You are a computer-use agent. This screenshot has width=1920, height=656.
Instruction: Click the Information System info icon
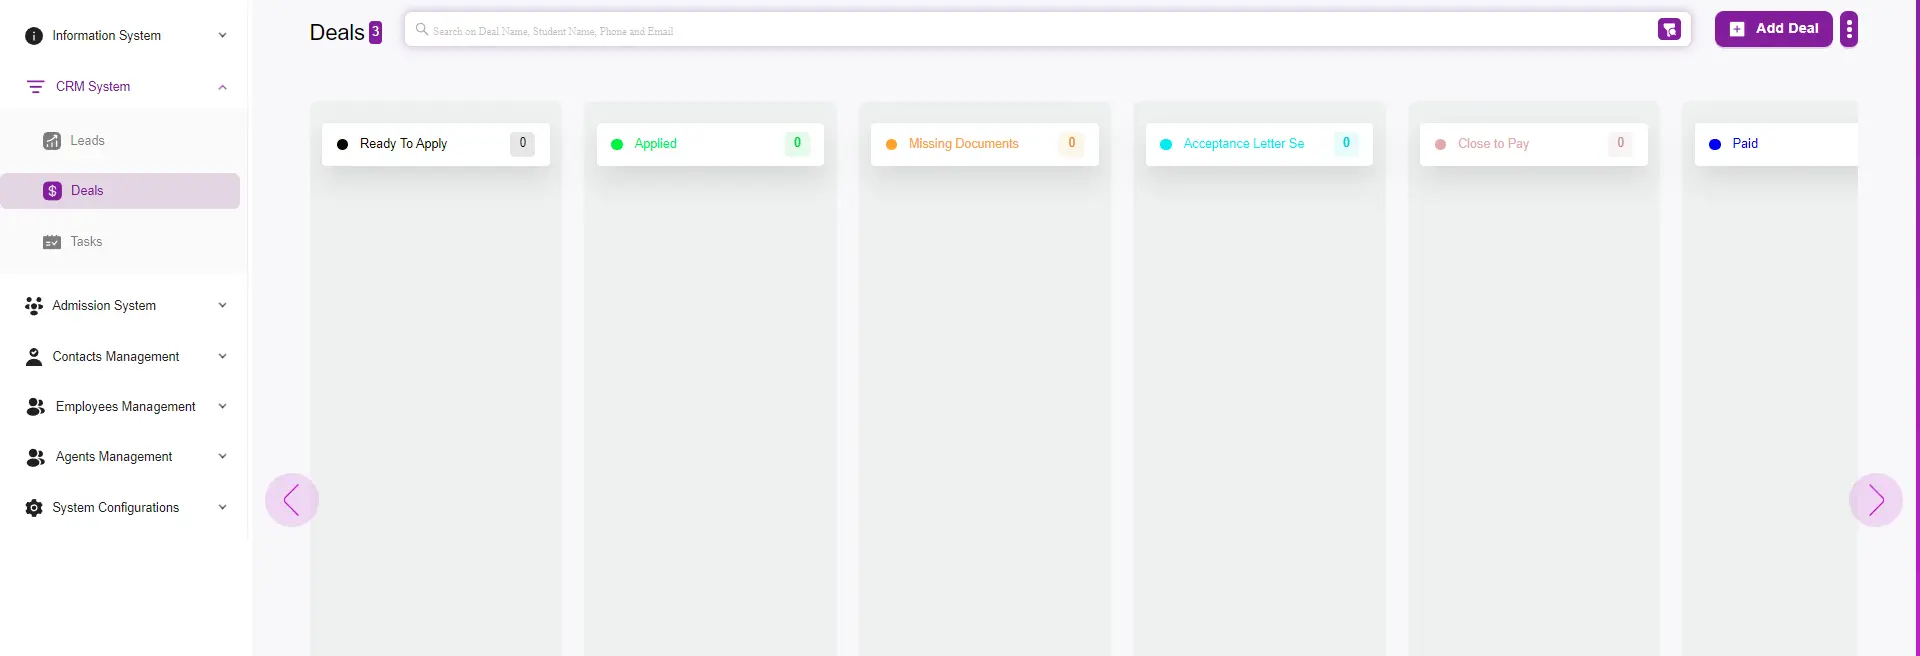click(34, 36)
